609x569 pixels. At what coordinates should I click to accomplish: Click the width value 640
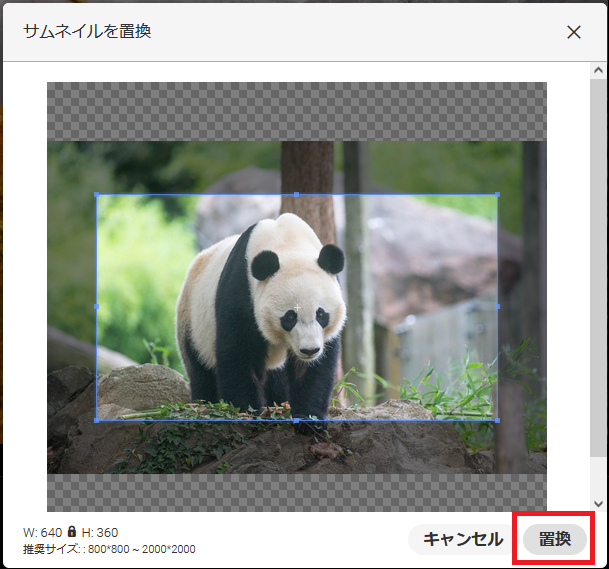click(x=52, y=532)
